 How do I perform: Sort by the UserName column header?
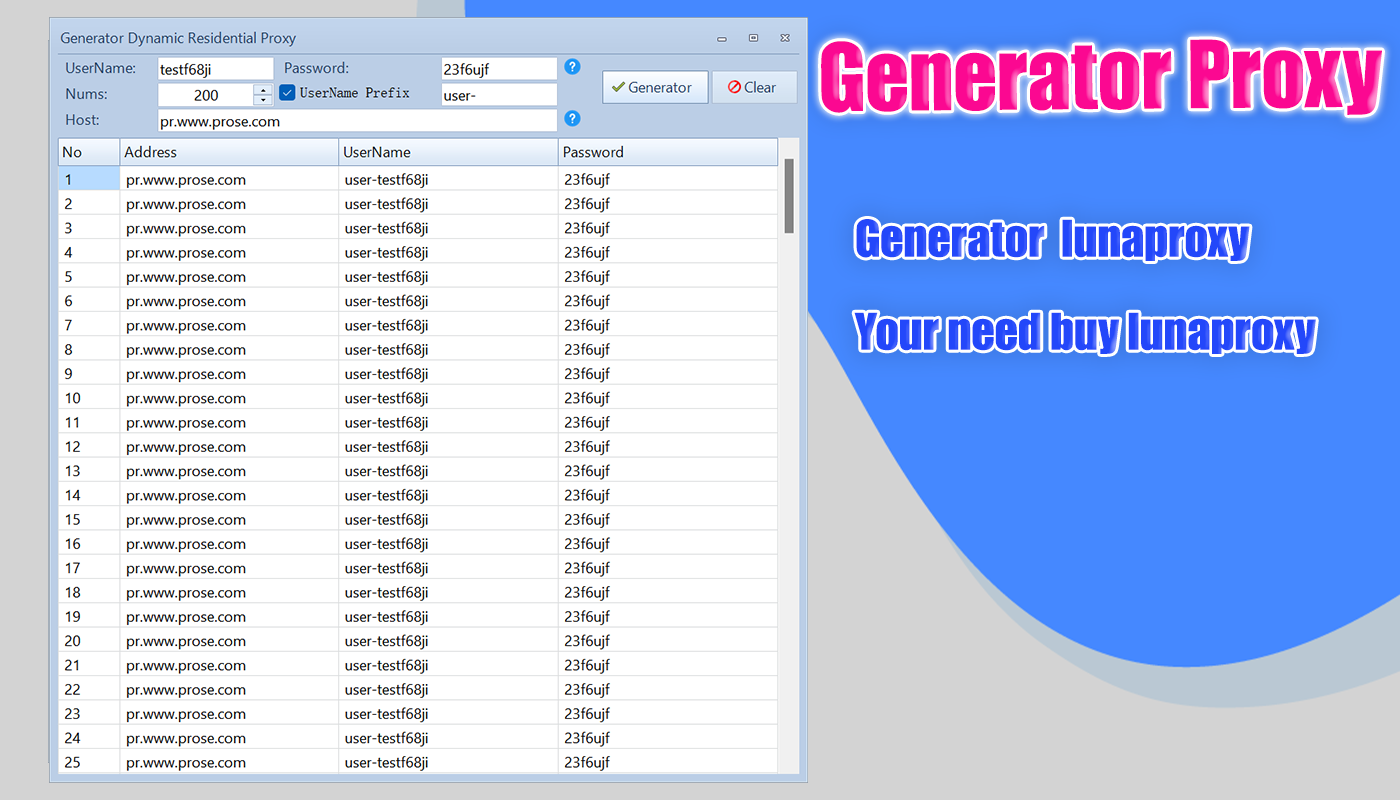[448, 152]
